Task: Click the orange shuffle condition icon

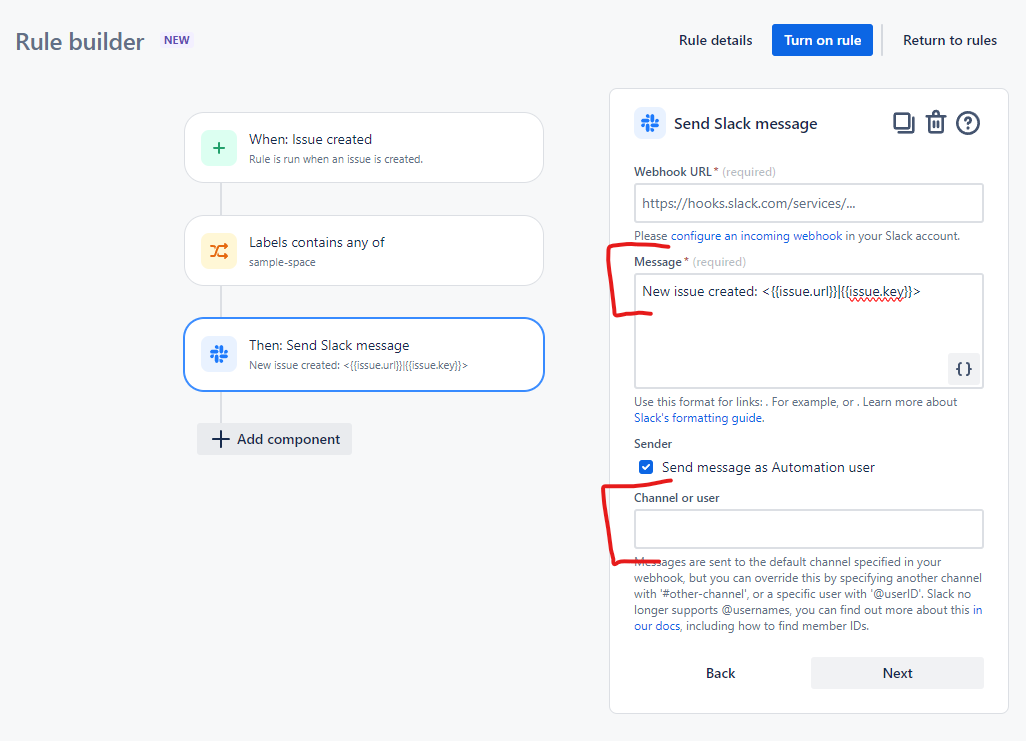Action: [219, 251]
